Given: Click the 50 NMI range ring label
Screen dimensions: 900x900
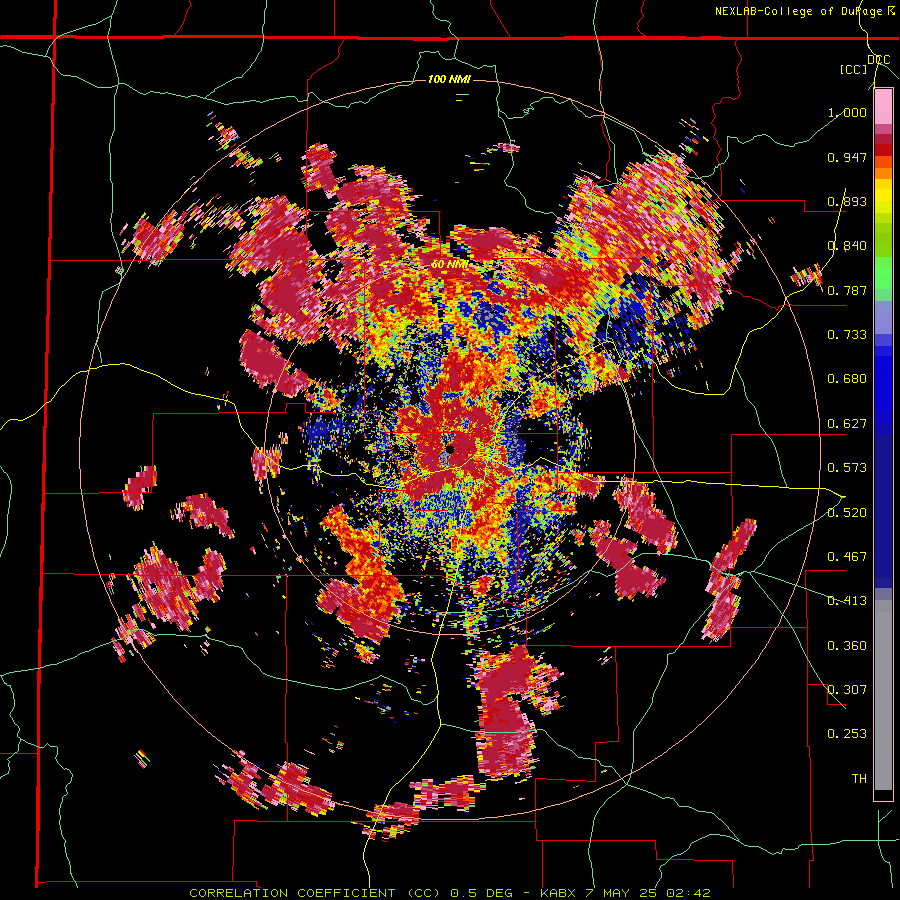Looking at the screenshot, I should 449,265.
